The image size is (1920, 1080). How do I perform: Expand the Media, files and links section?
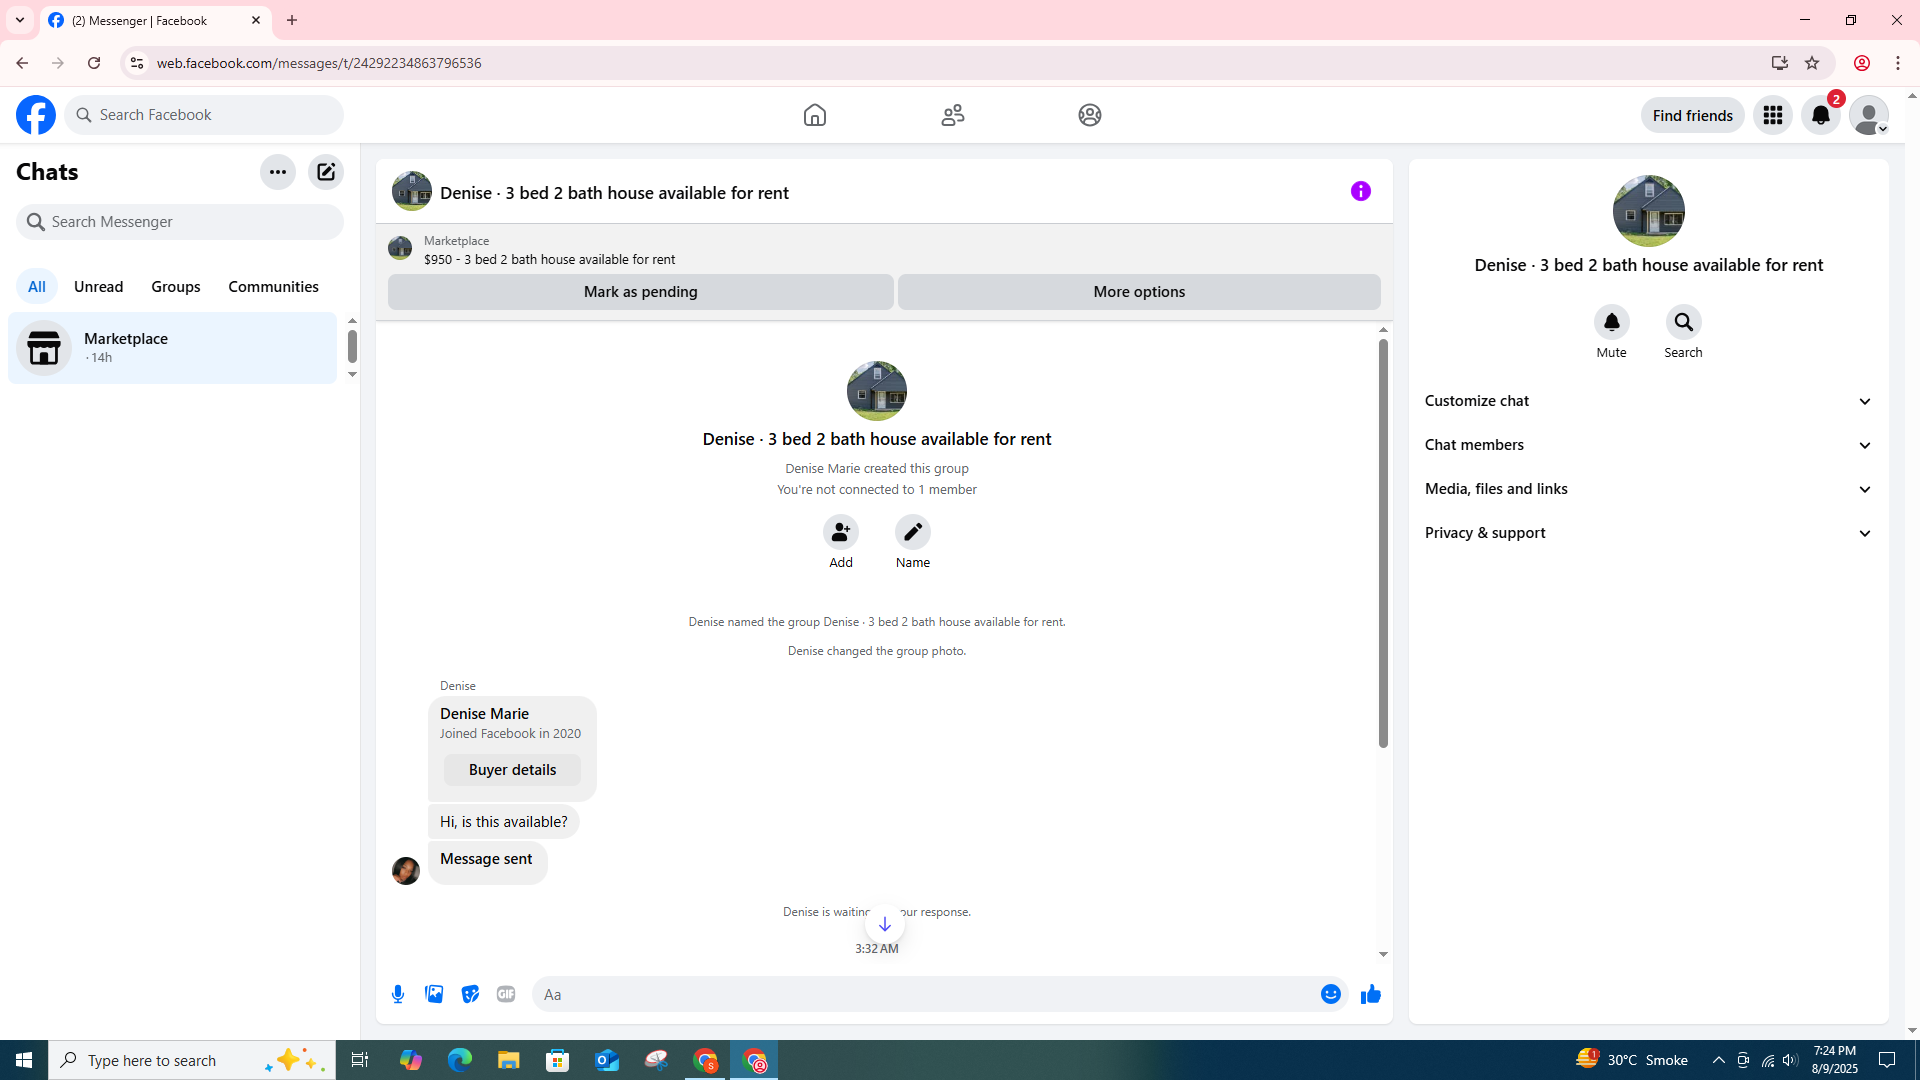[1649, 489]
